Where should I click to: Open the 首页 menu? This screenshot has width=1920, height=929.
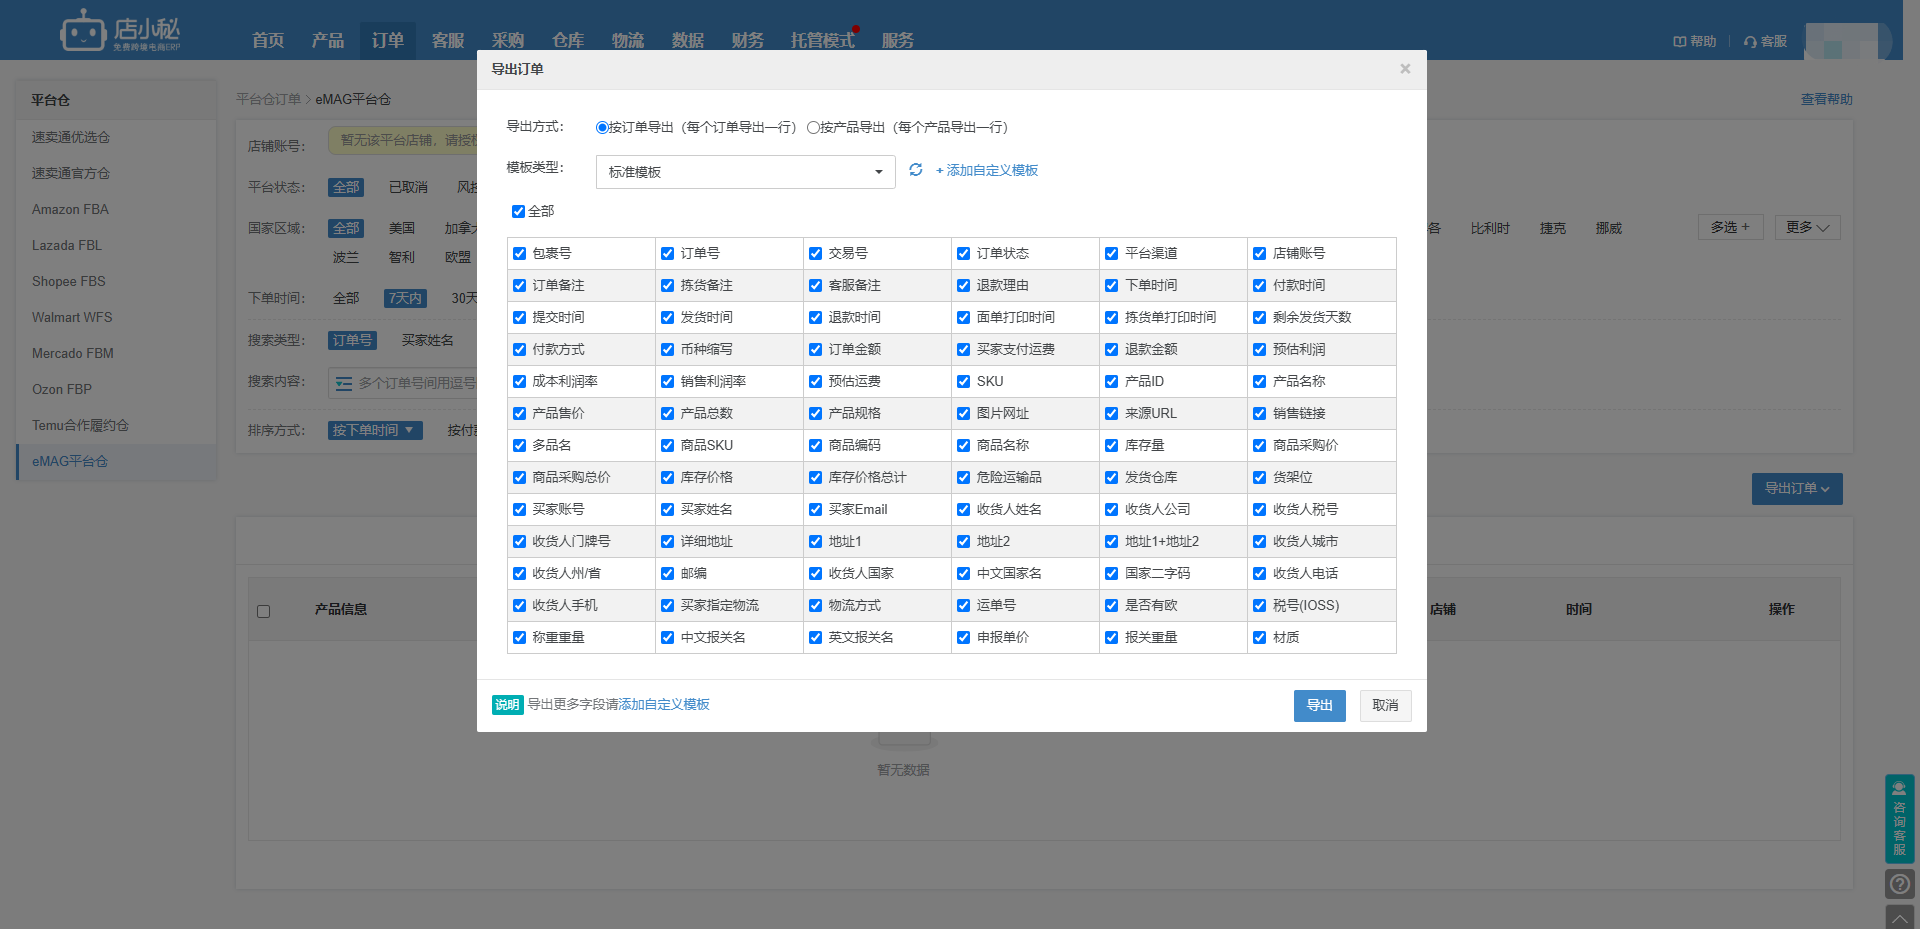[268, 41]
